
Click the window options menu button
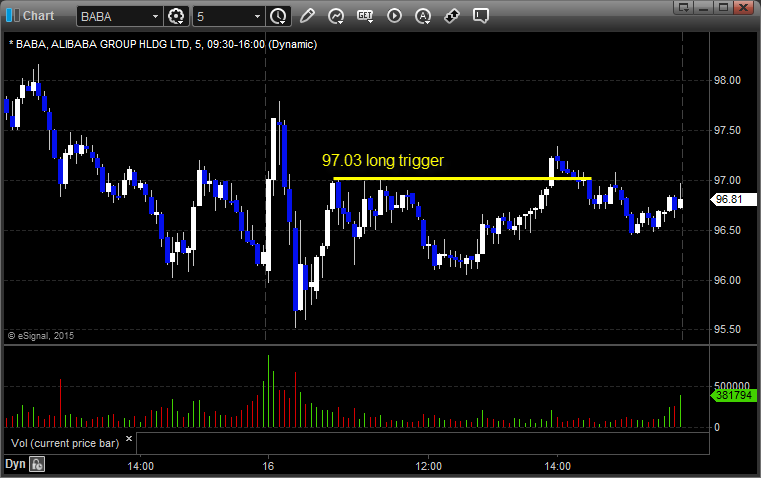pos(683,7)
